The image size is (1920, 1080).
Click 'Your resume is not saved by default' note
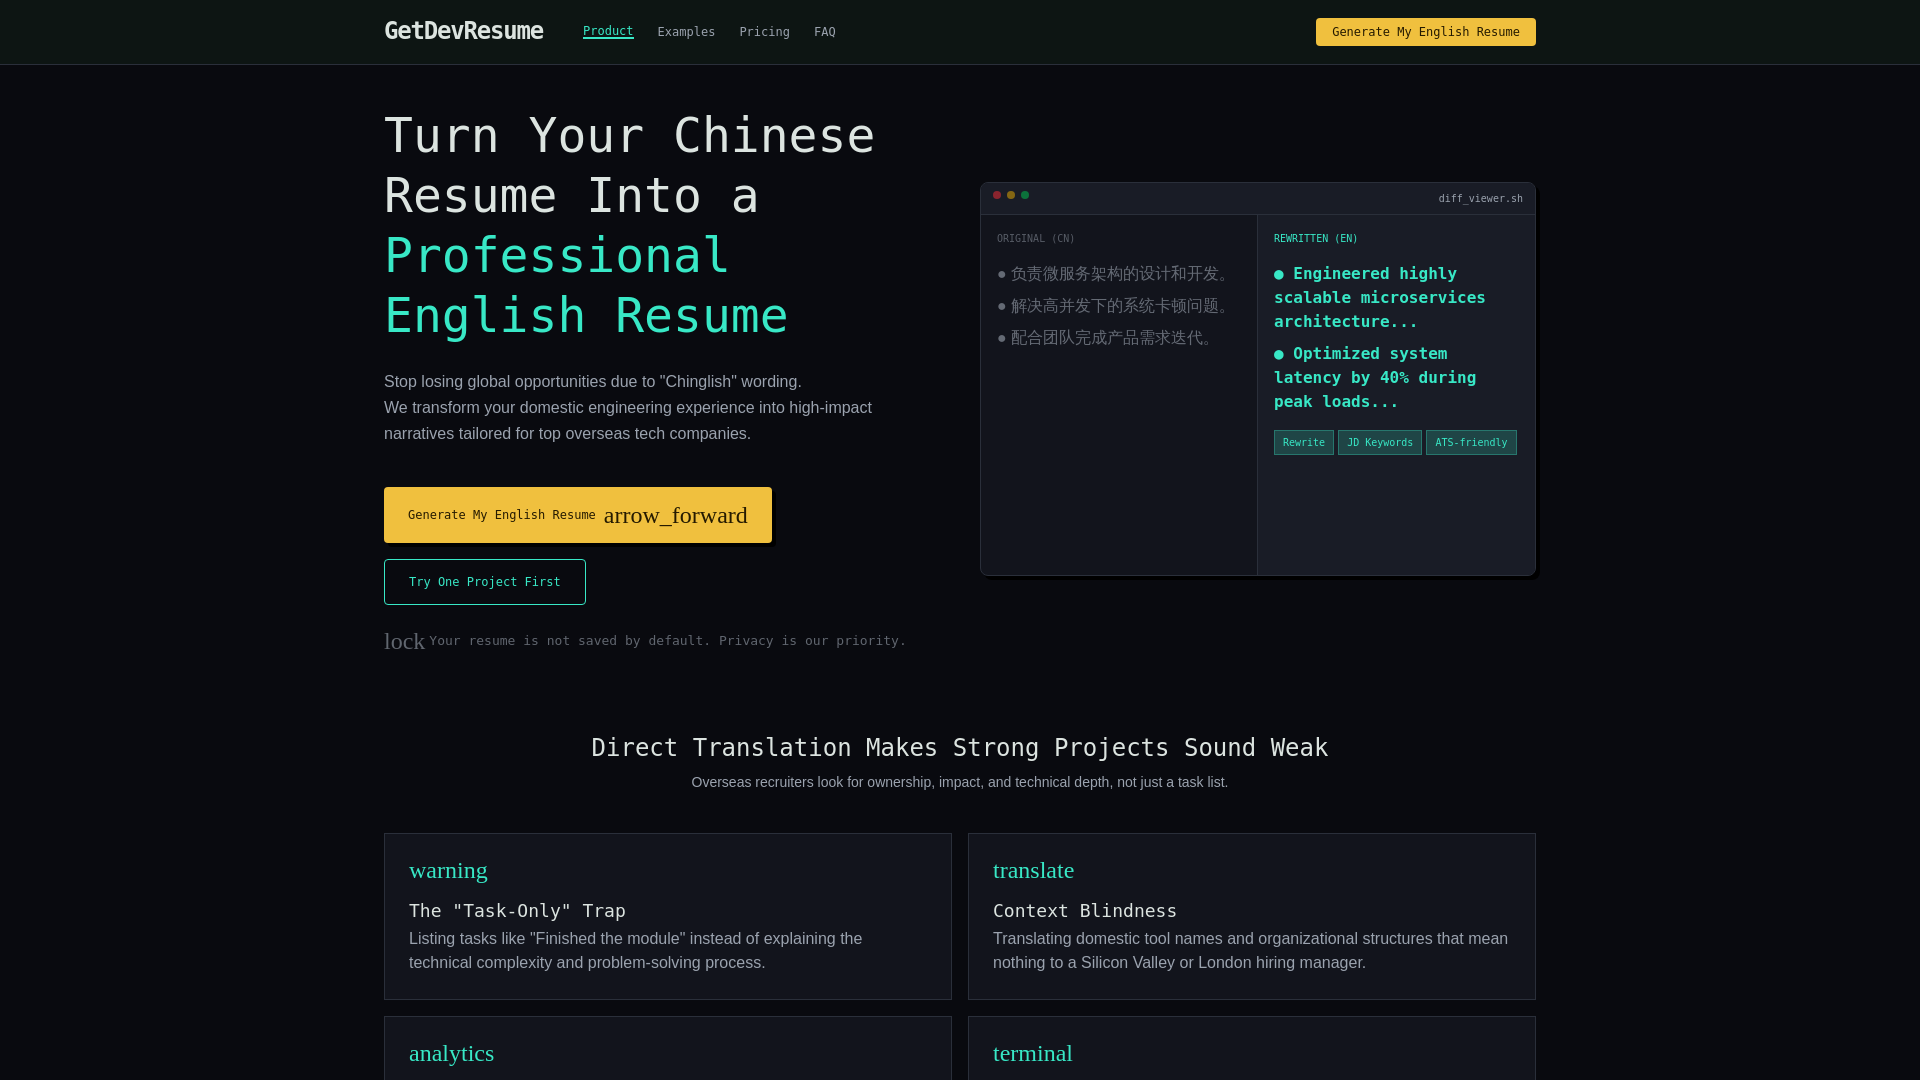[668, 641]
